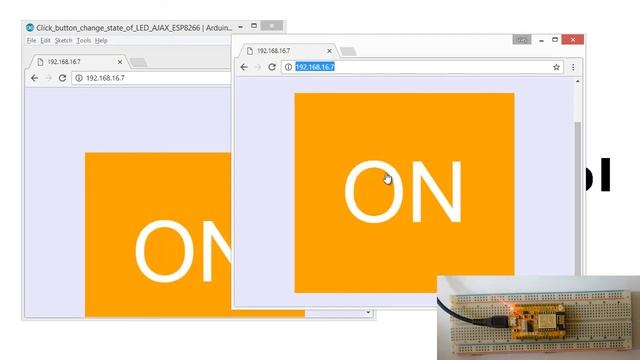The image size is (640, 360).
Task: Click the orange ON button in front browser
Action: coord(404,192)
